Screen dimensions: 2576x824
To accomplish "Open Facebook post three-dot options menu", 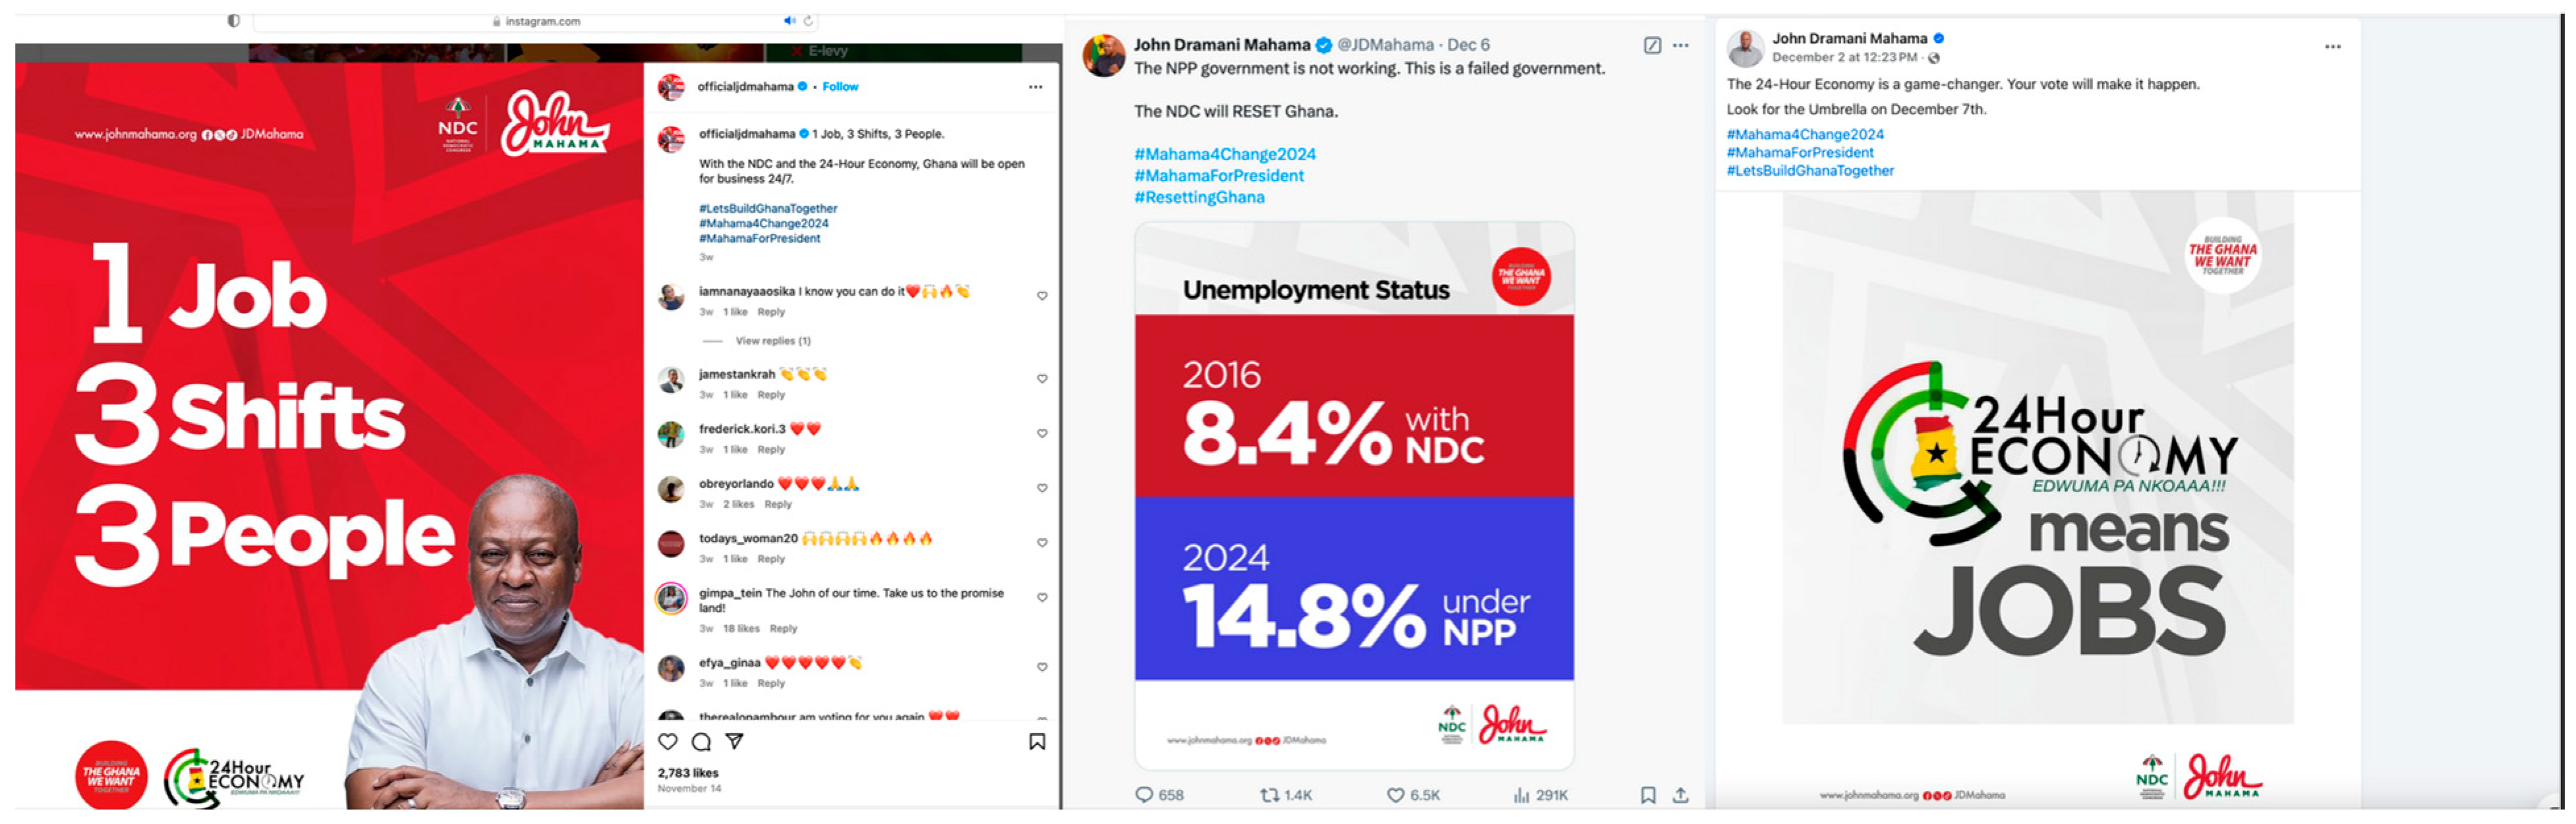I will pos(2332,47).
